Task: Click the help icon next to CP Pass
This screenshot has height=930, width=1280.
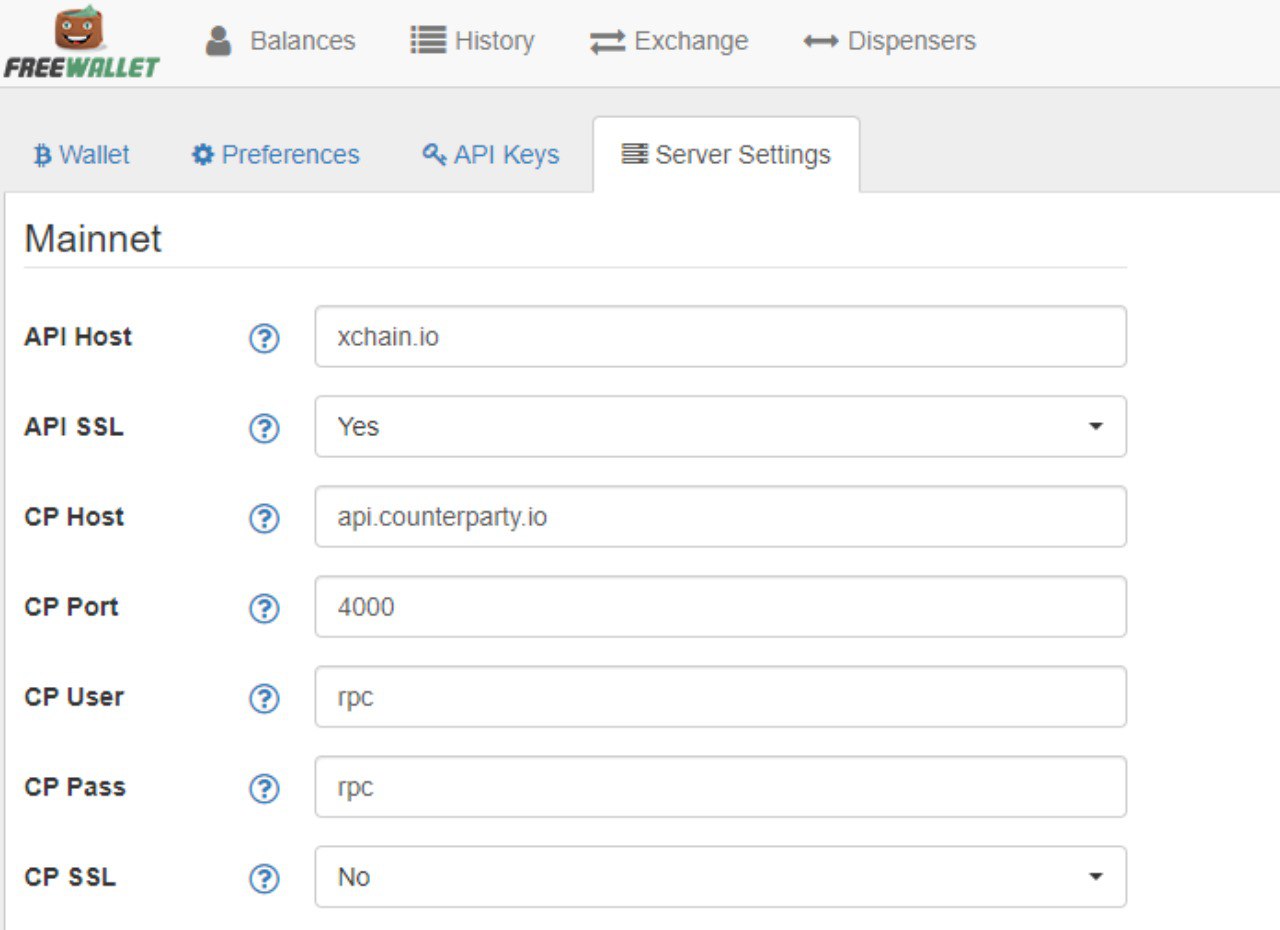Action: click(264, 789)
